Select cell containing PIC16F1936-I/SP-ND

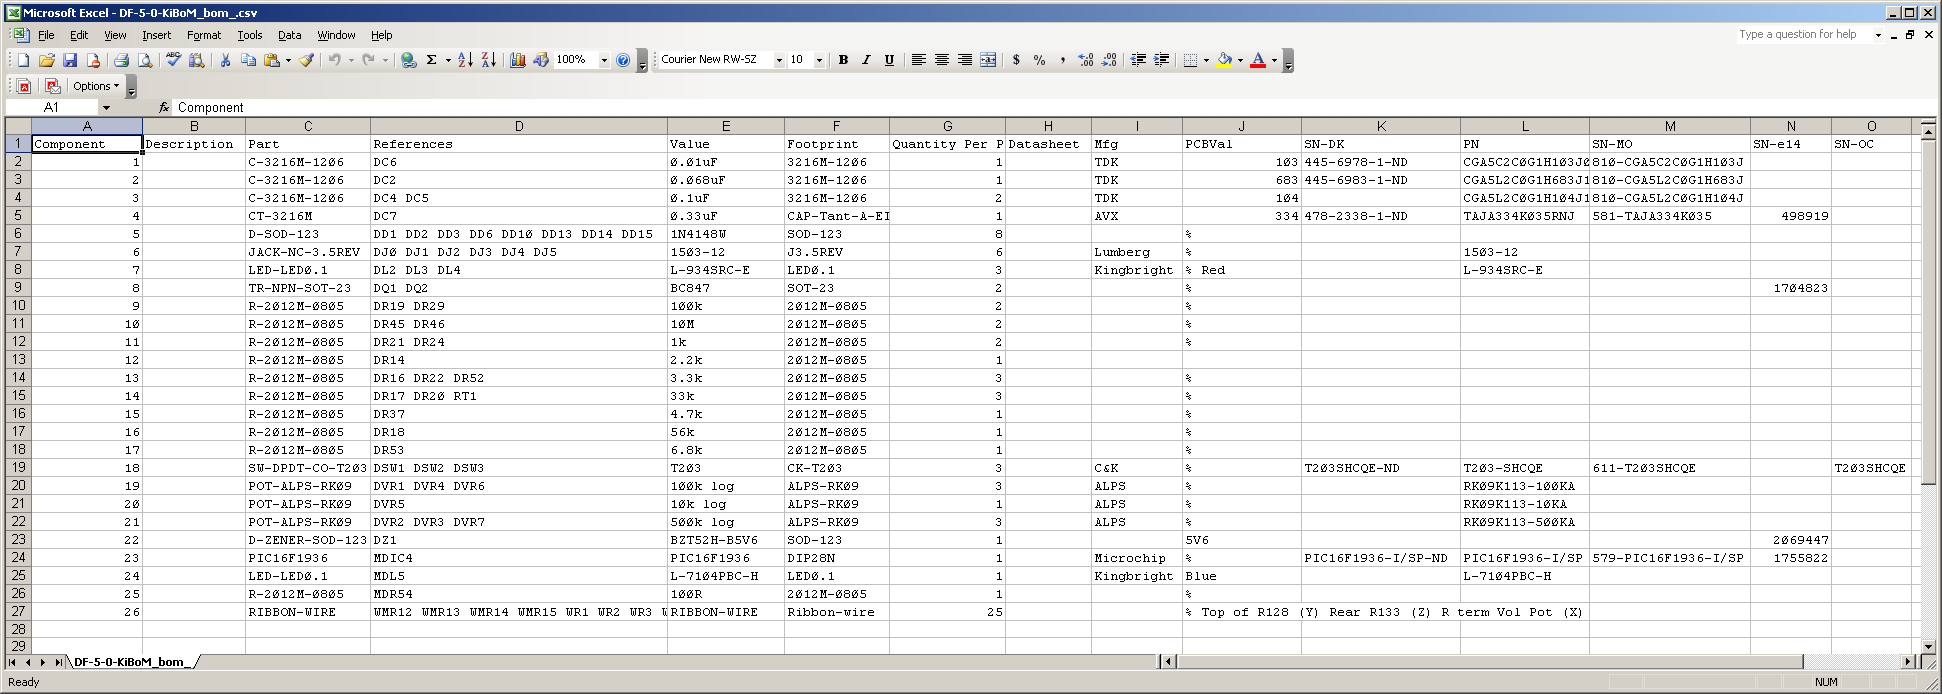(x=1381, y=558)
